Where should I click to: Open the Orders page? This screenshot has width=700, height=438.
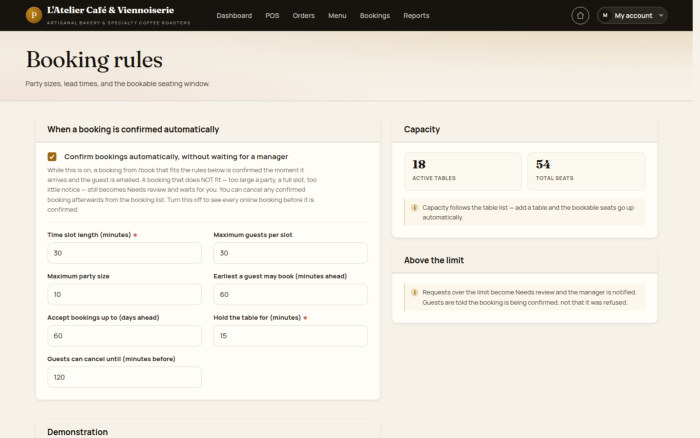click(304, 16)
